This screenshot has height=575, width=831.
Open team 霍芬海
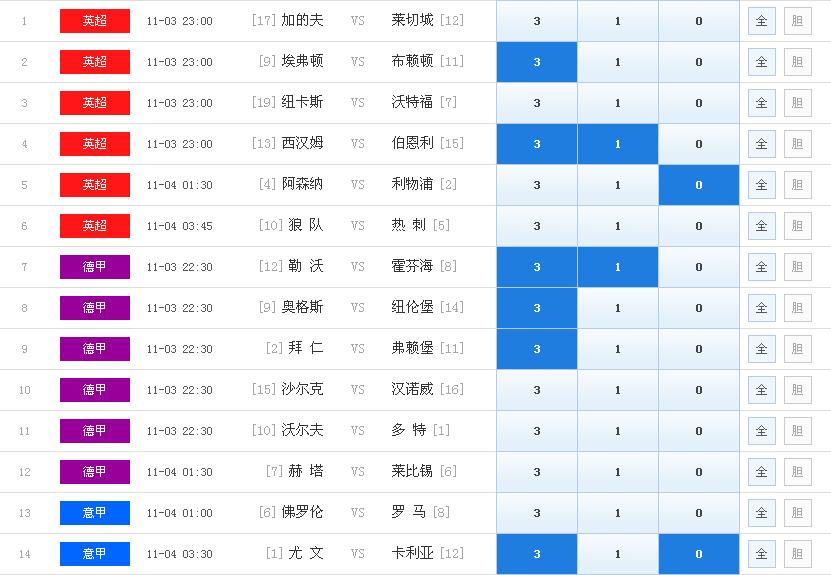tap(412, 266)
